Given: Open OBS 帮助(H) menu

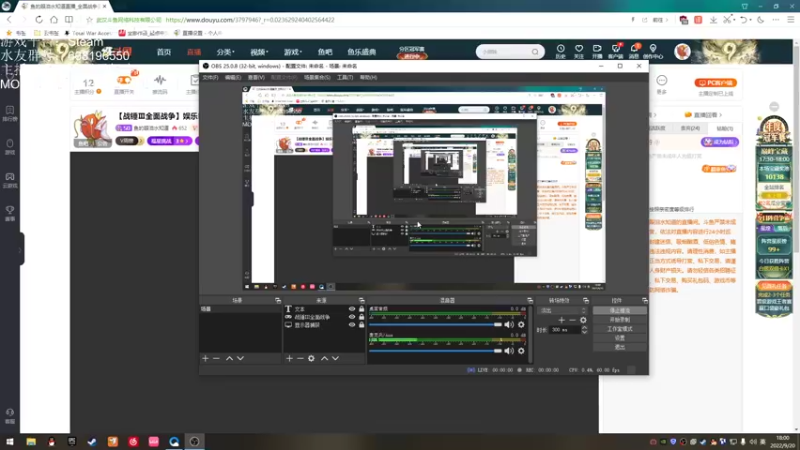Looking at the screenshot, I should click(368, 78).
